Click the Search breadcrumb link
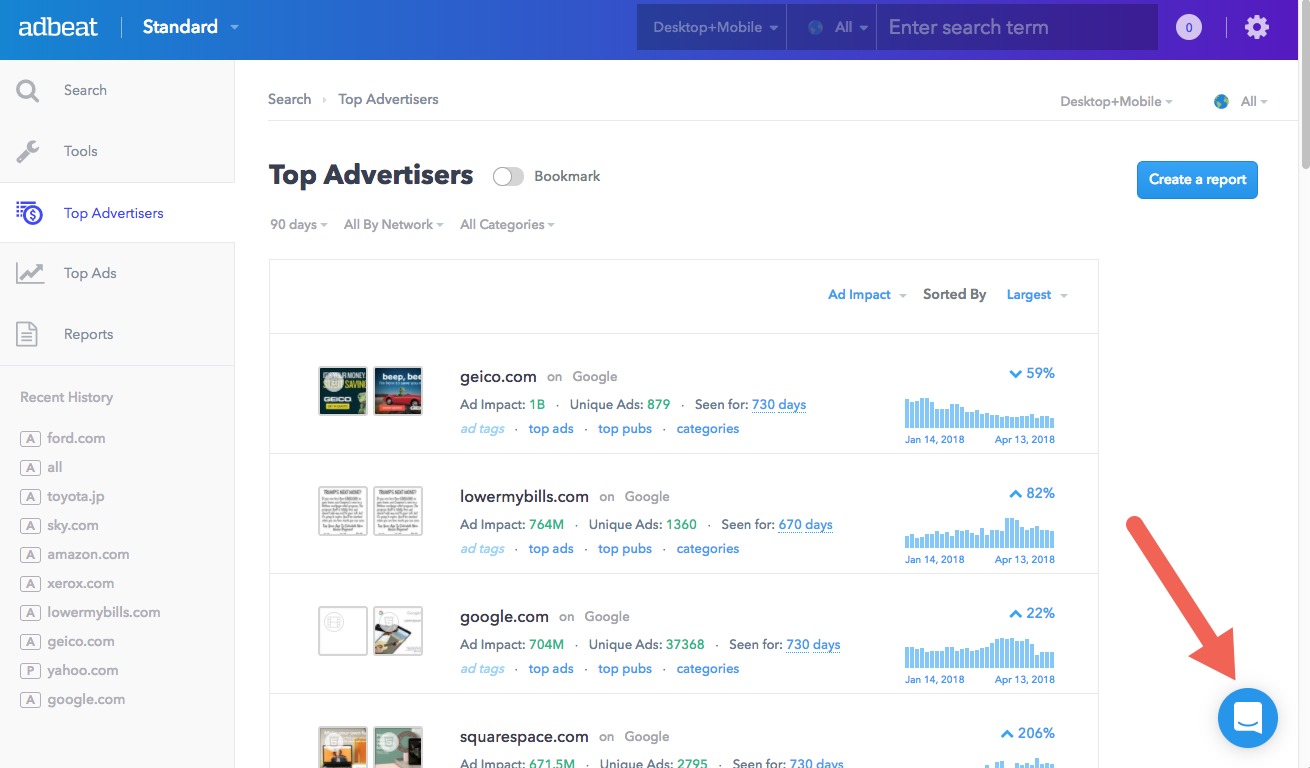Screen dimensions: 1310x768 [289, 99]
